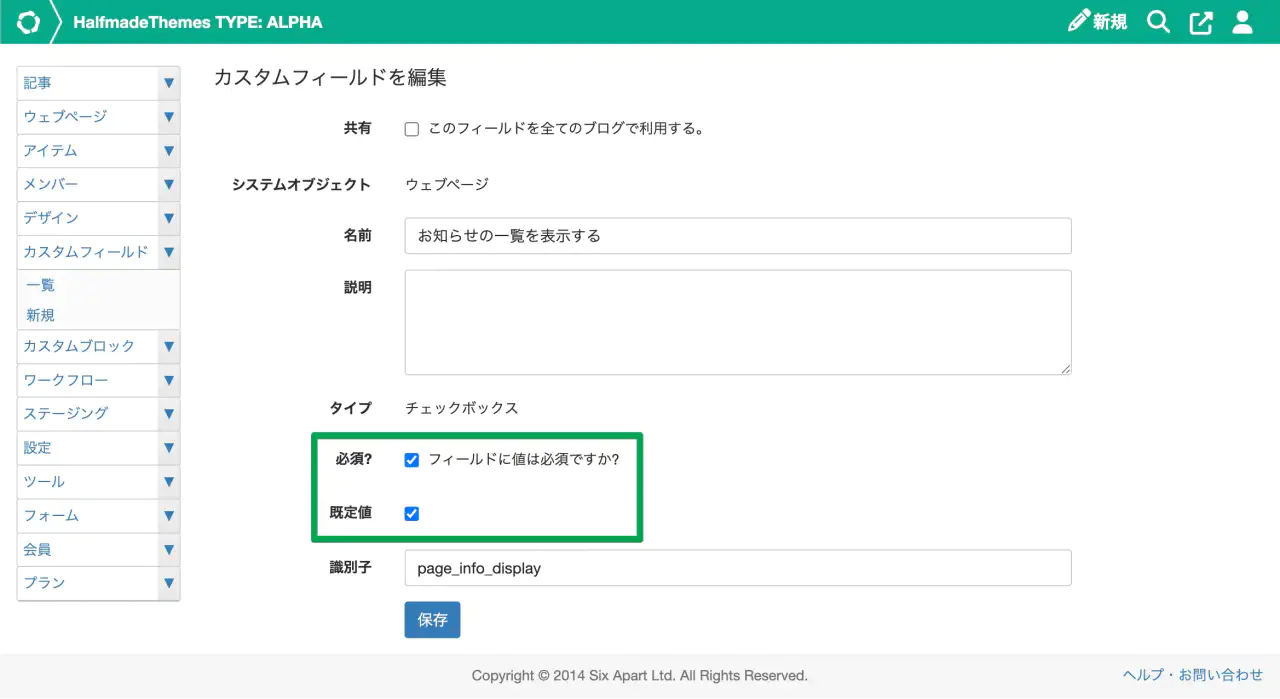Click the PowerCMS logo icon in header
Viewport: 1280px width, 699px height.
tap(28, 22)
